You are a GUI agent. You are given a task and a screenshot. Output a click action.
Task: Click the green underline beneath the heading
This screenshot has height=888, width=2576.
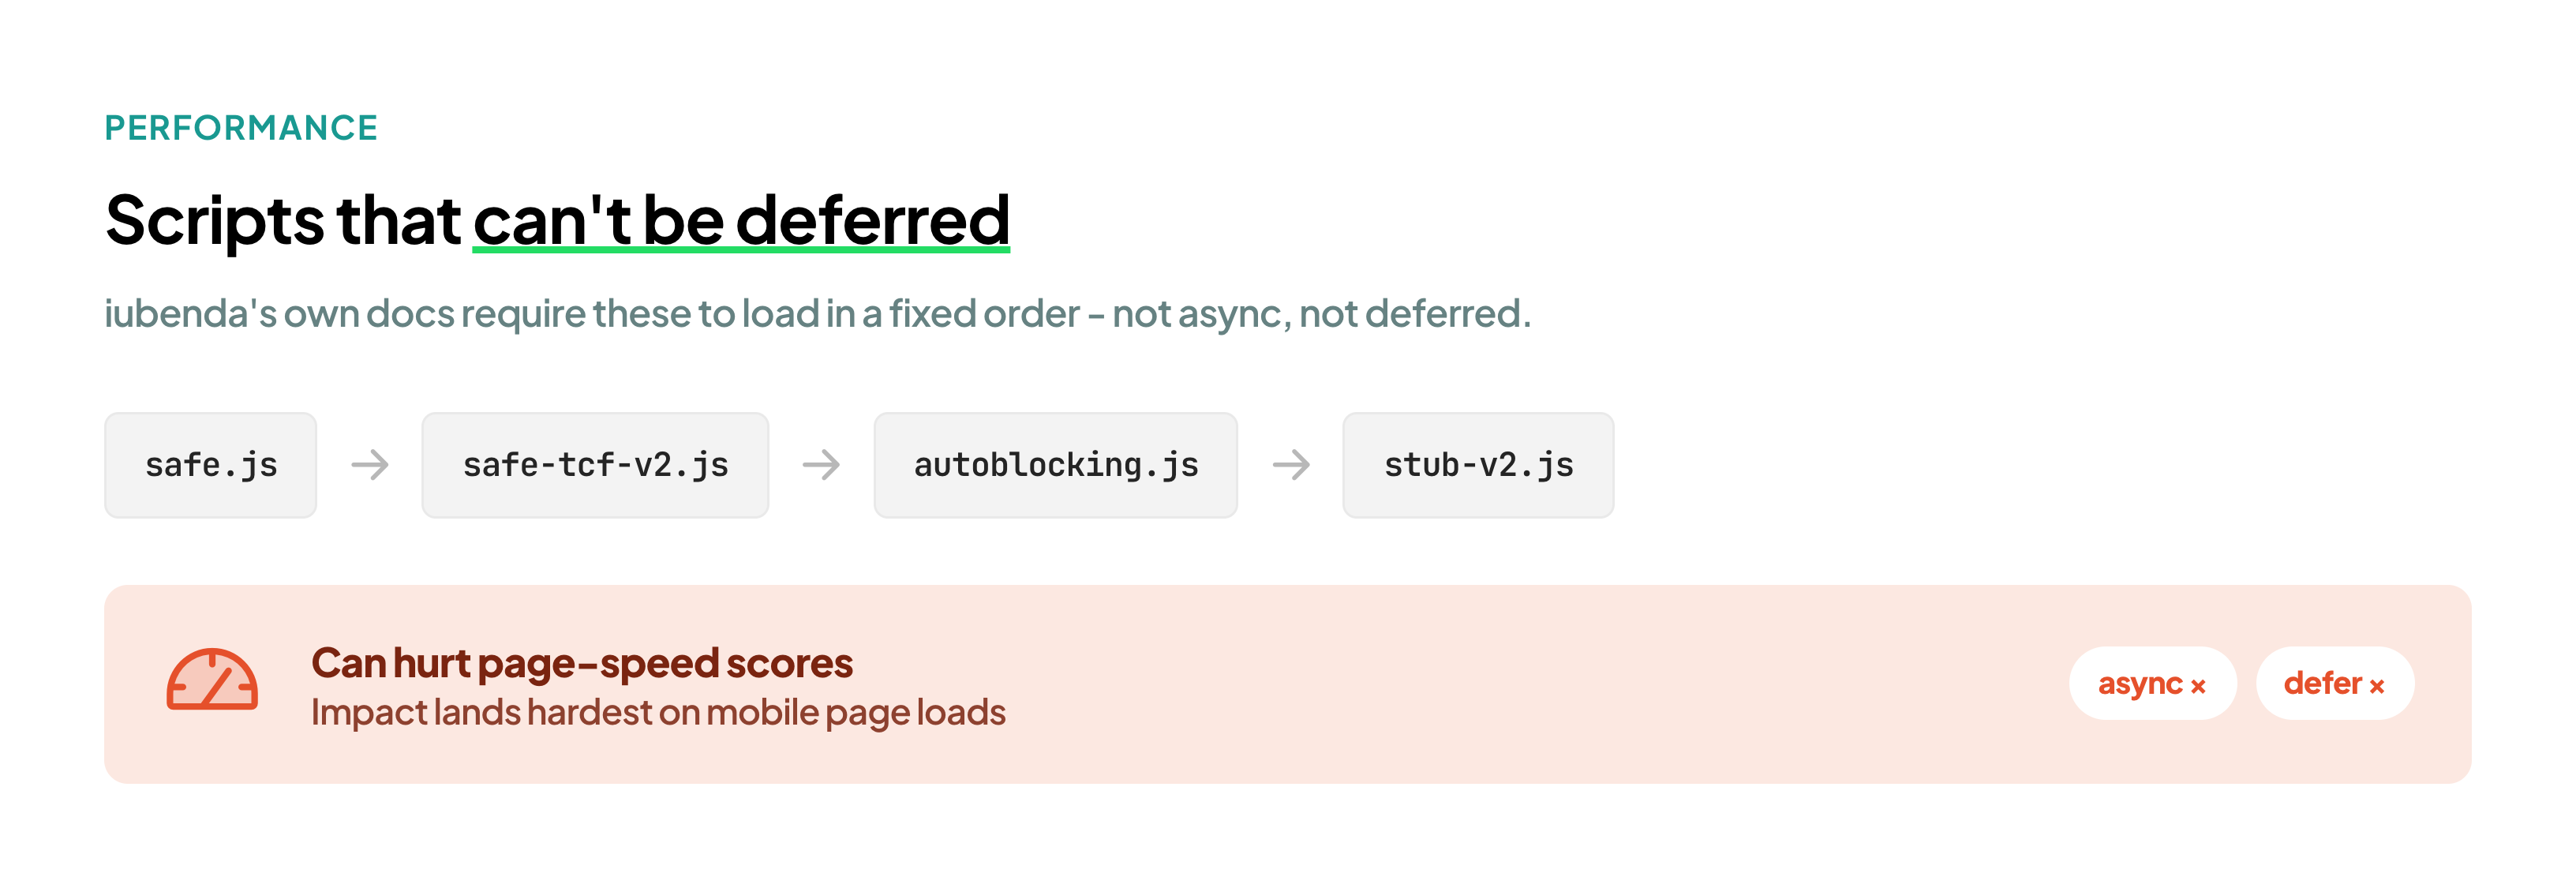click(x=741, y=249)
